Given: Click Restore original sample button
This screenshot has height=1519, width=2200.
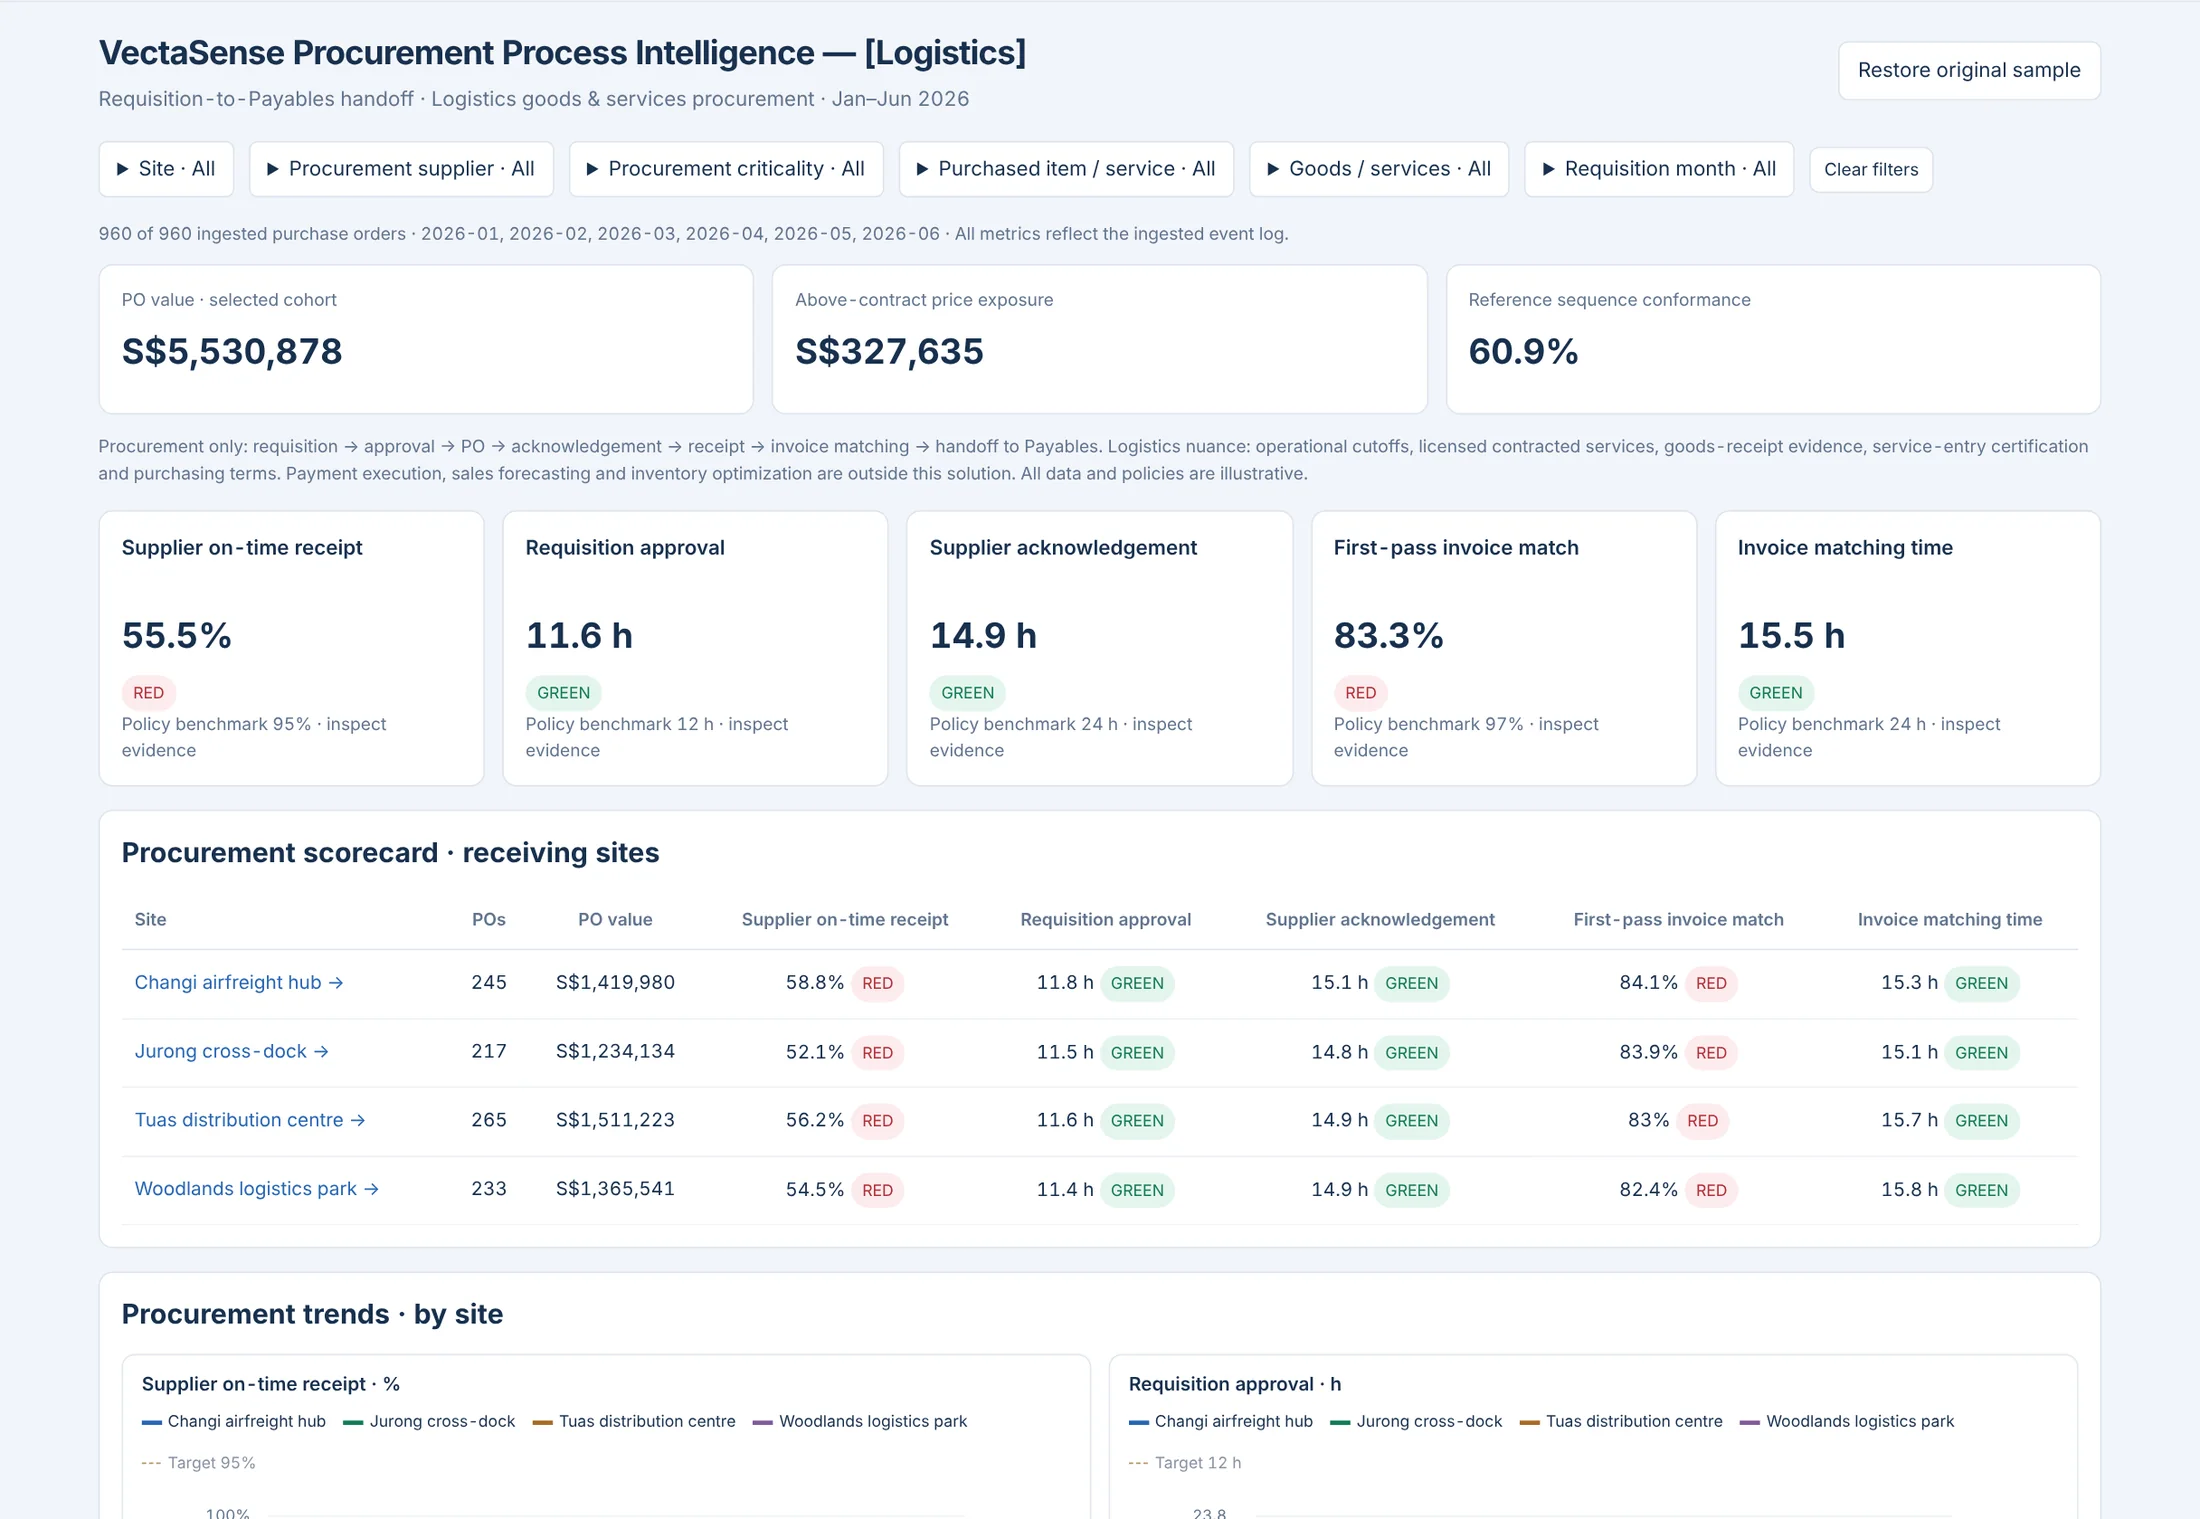Looking at the screenshot, I should 1969,70.
